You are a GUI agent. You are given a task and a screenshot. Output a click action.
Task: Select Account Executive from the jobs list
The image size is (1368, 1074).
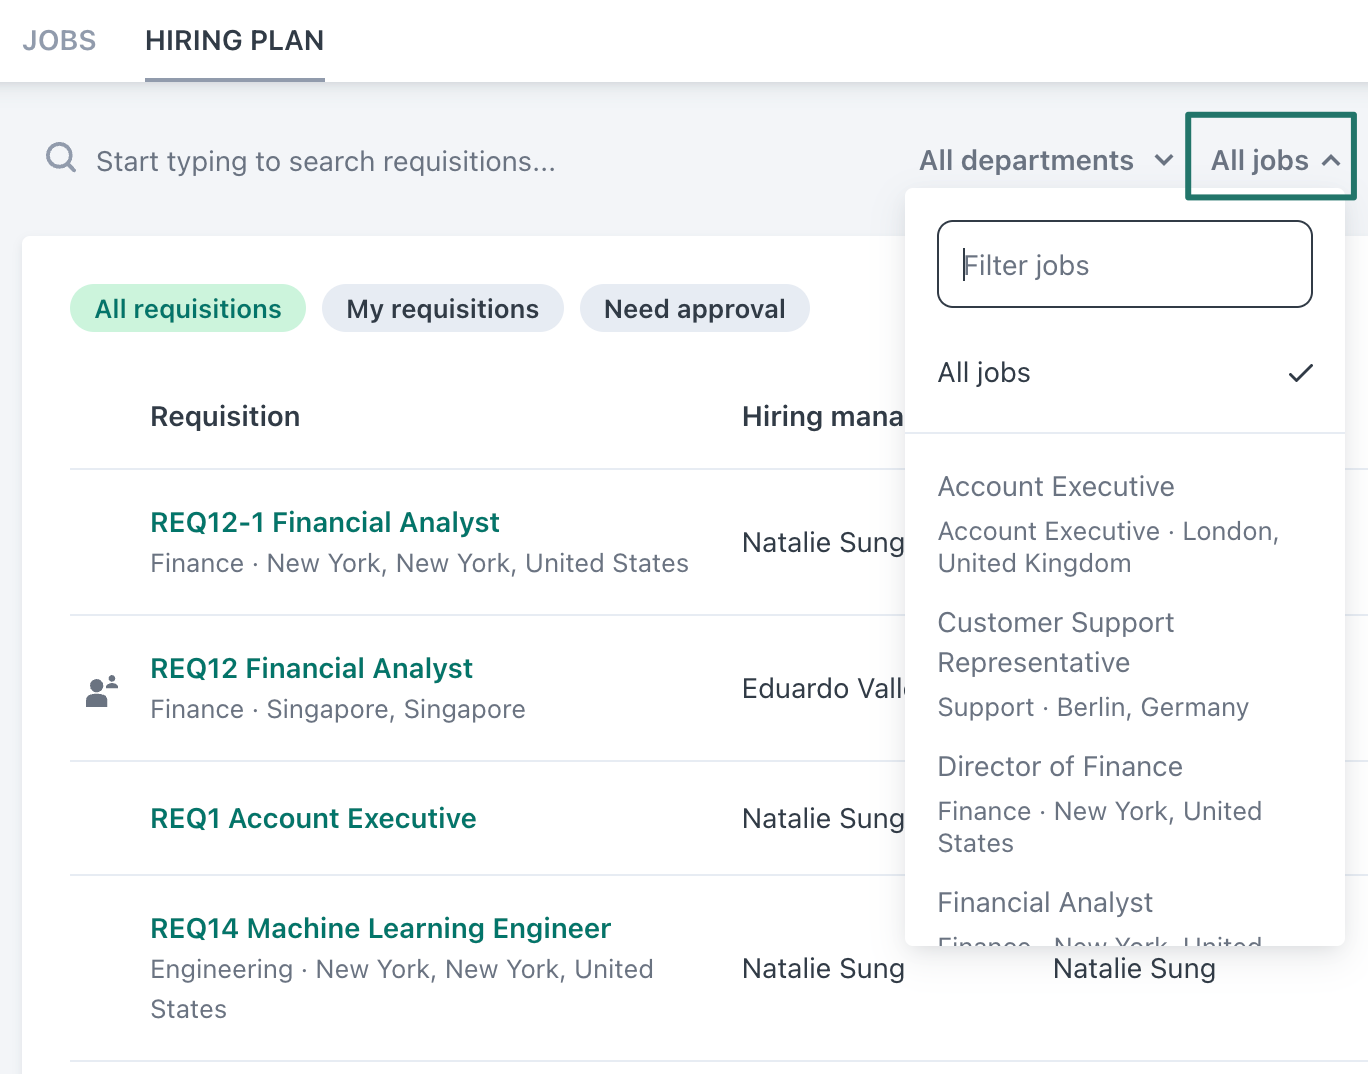click(1056, 487)
